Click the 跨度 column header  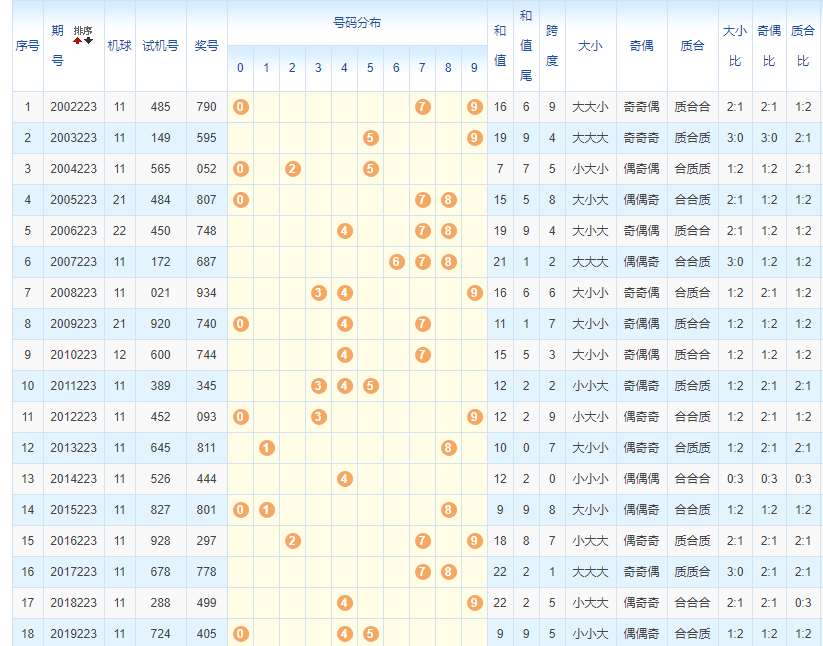(552, 46)
